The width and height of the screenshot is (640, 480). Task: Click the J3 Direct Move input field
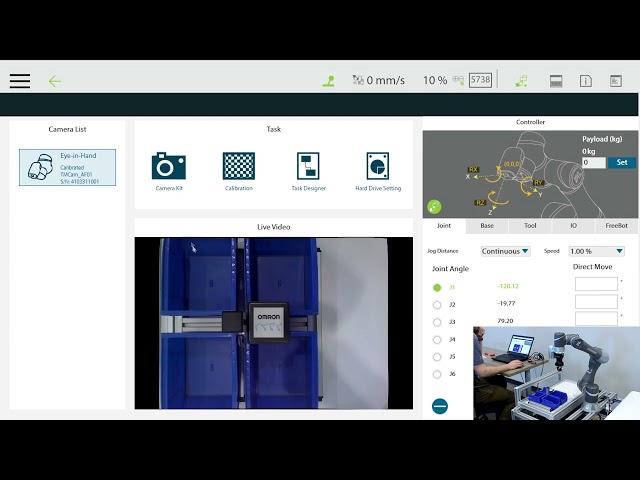point(596,319)
